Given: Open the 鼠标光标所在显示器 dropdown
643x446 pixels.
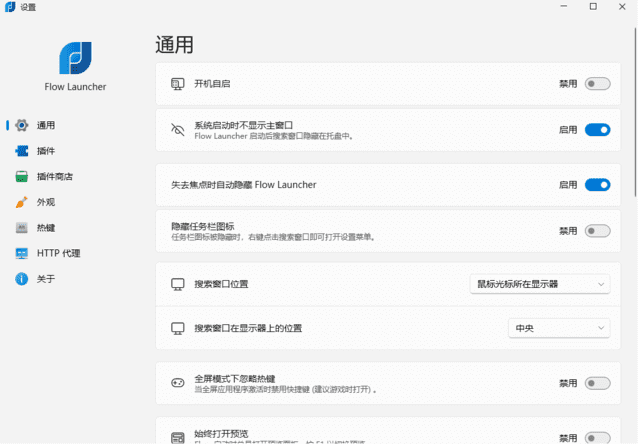Looking at the screenshot, I should [x=540, y=284].
